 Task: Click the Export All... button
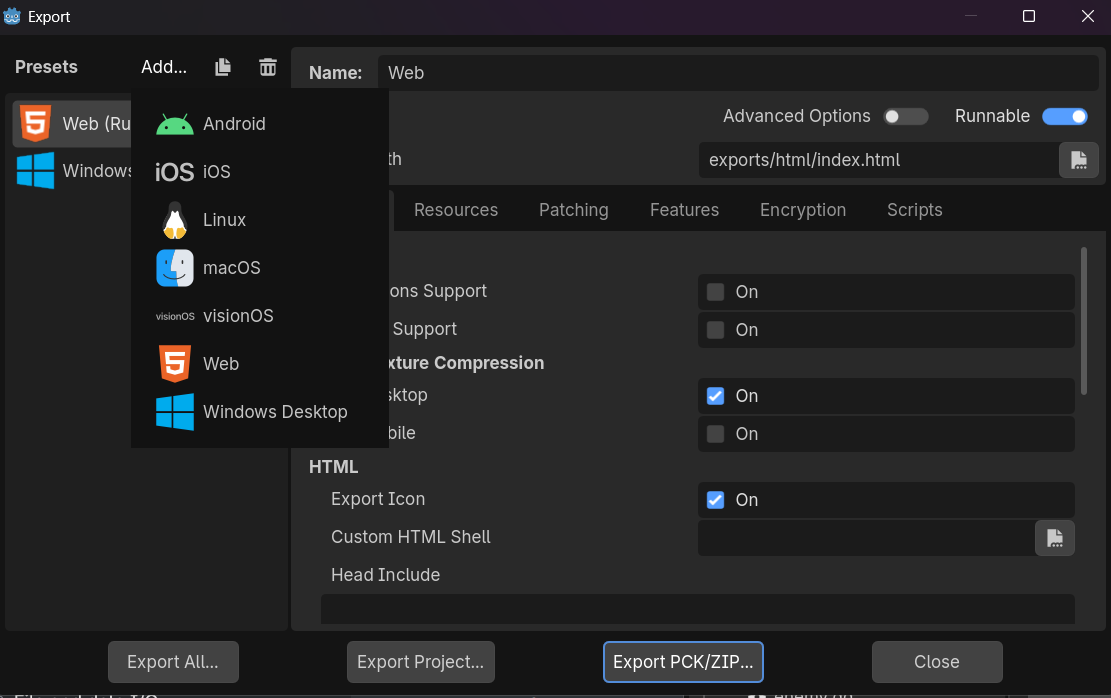pyautogui.click(x=173, y=662)
